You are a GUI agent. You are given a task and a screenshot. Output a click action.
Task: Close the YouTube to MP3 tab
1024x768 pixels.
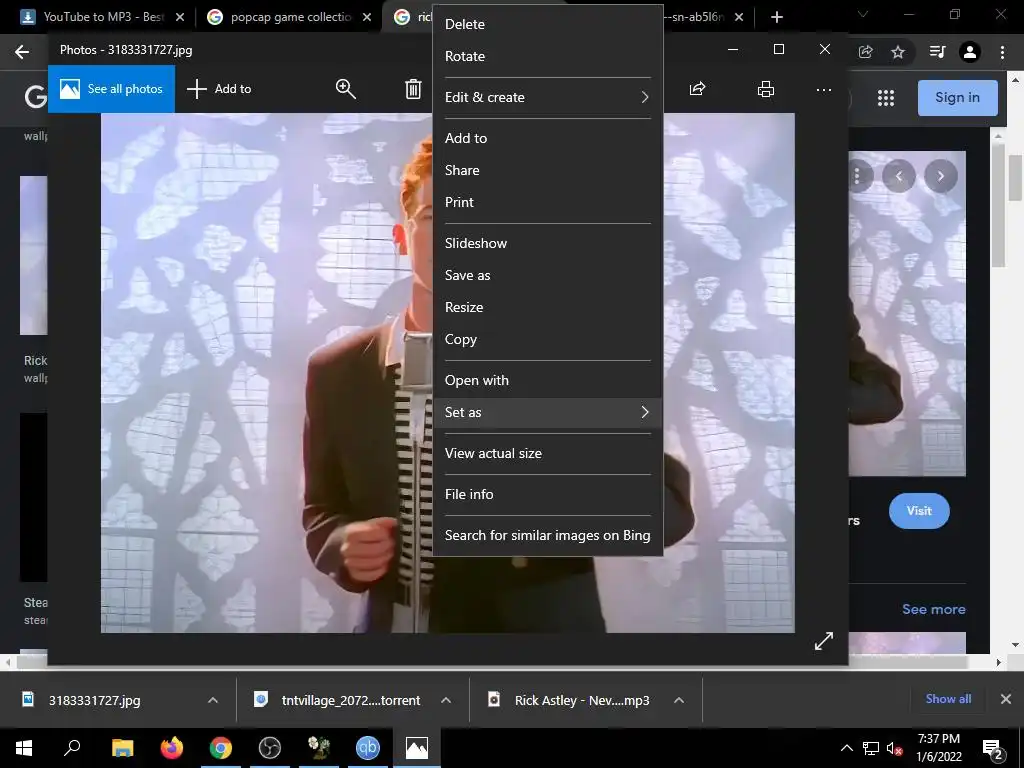[180, 17]
